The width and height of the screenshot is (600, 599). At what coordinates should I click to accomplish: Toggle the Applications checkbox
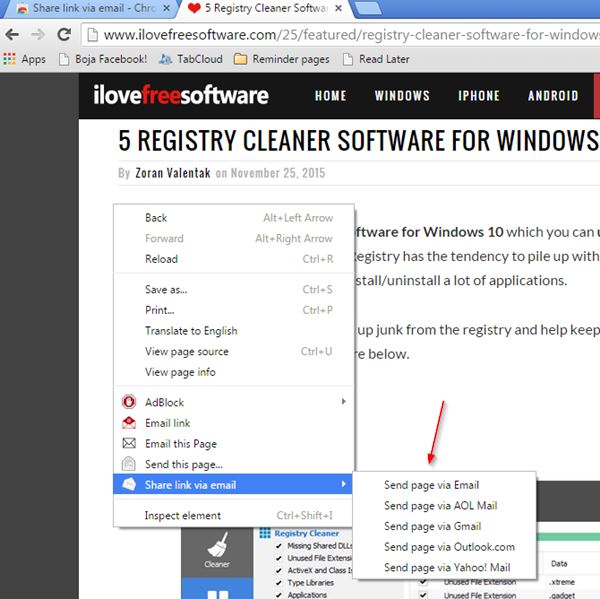pyautogui.click(x=279, y=595)
